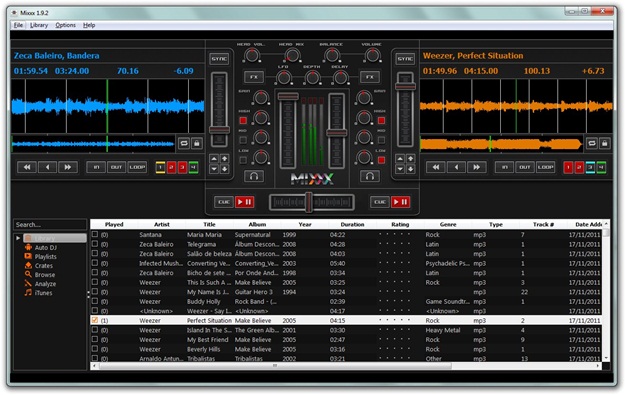
Task: Open the Options menu
Action: click(65, 25)
